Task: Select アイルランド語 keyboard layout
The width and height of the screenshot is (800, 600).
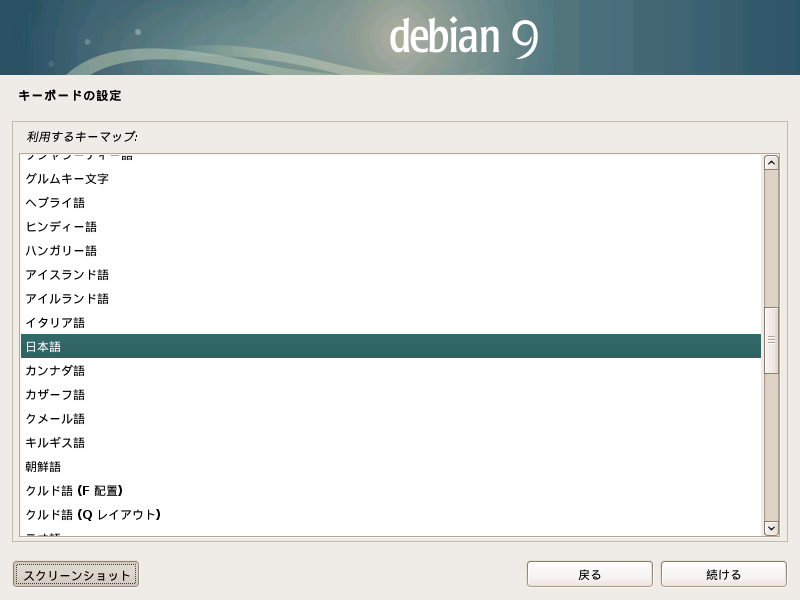Action: [67, 299]
